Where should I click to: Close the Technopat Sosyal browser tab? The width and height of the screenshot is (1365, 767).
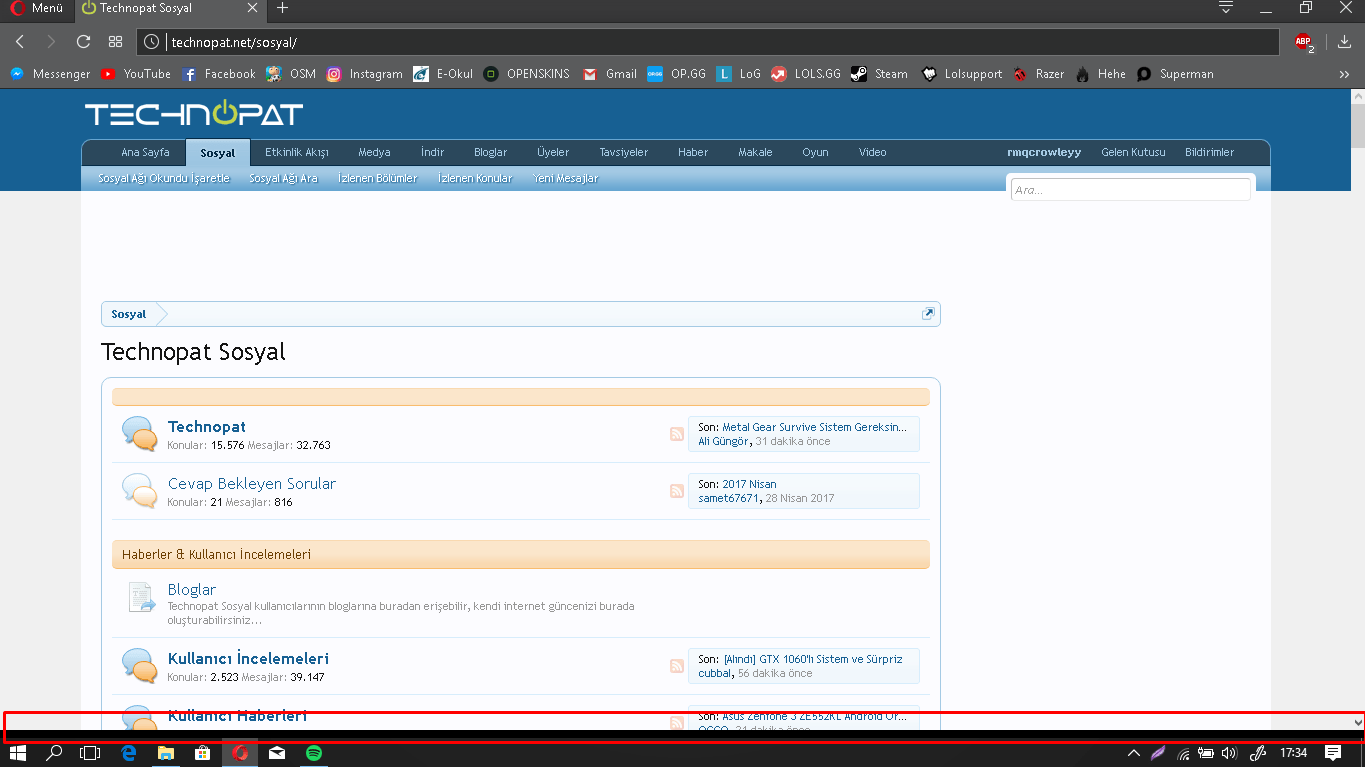[254, 8]
